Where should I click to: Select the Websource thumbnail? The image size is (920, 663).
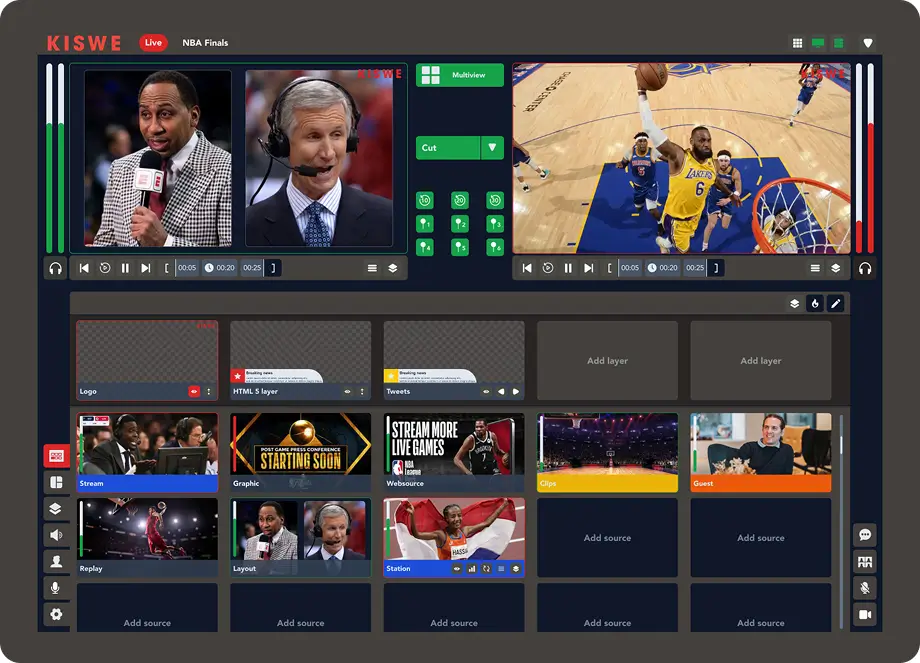click(454, 452)
